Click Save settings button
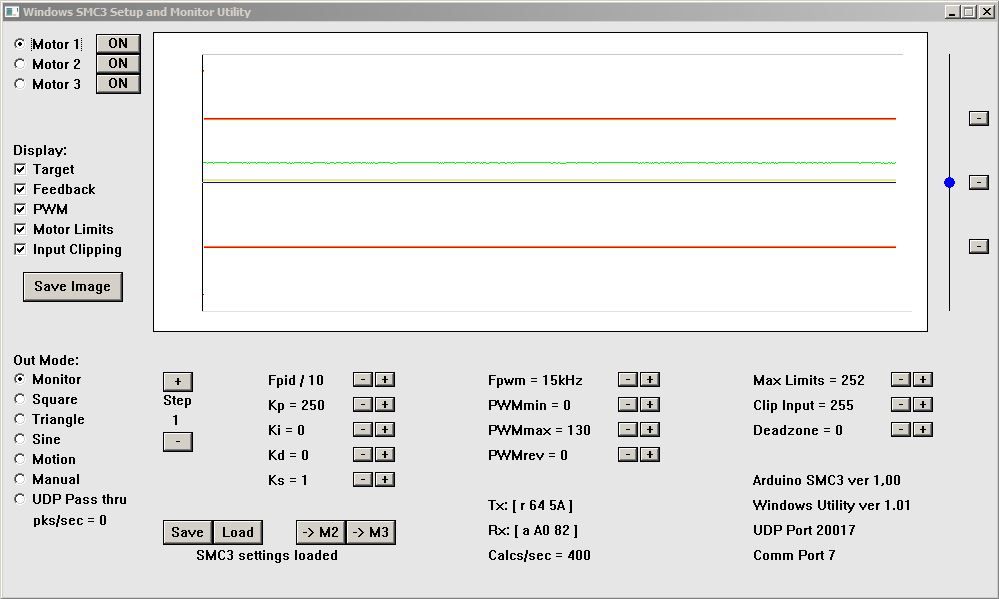This screenshot has width=999, height=599. [187, 532]
